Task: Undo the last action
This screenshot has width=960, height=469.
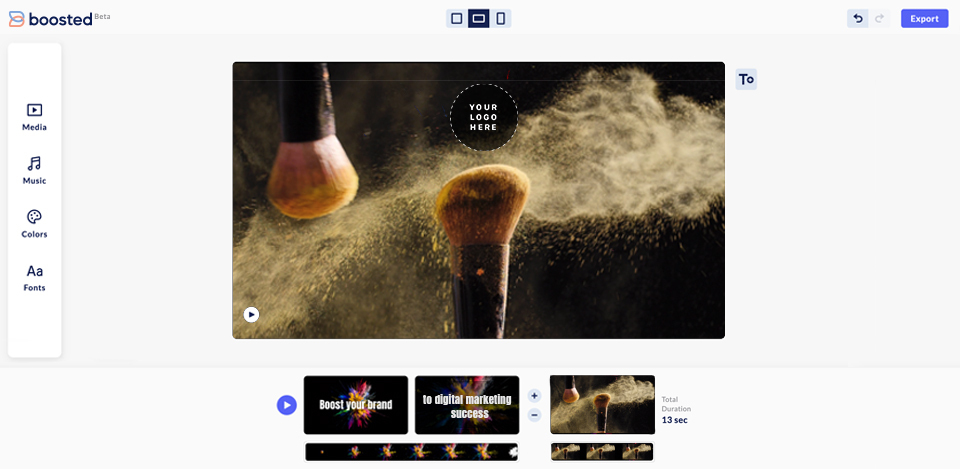Action: click(x=858, y=18)
